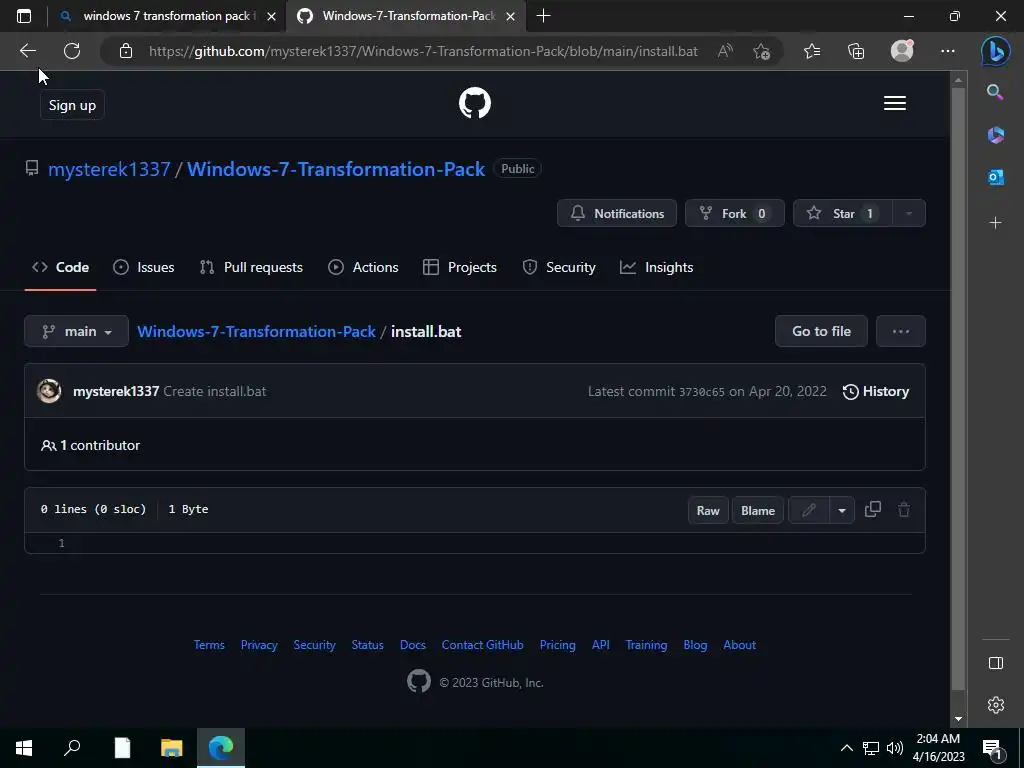The image size is (1024, 768).
Task: Open Outlook in the sidebar
Action: click(995, 177)
